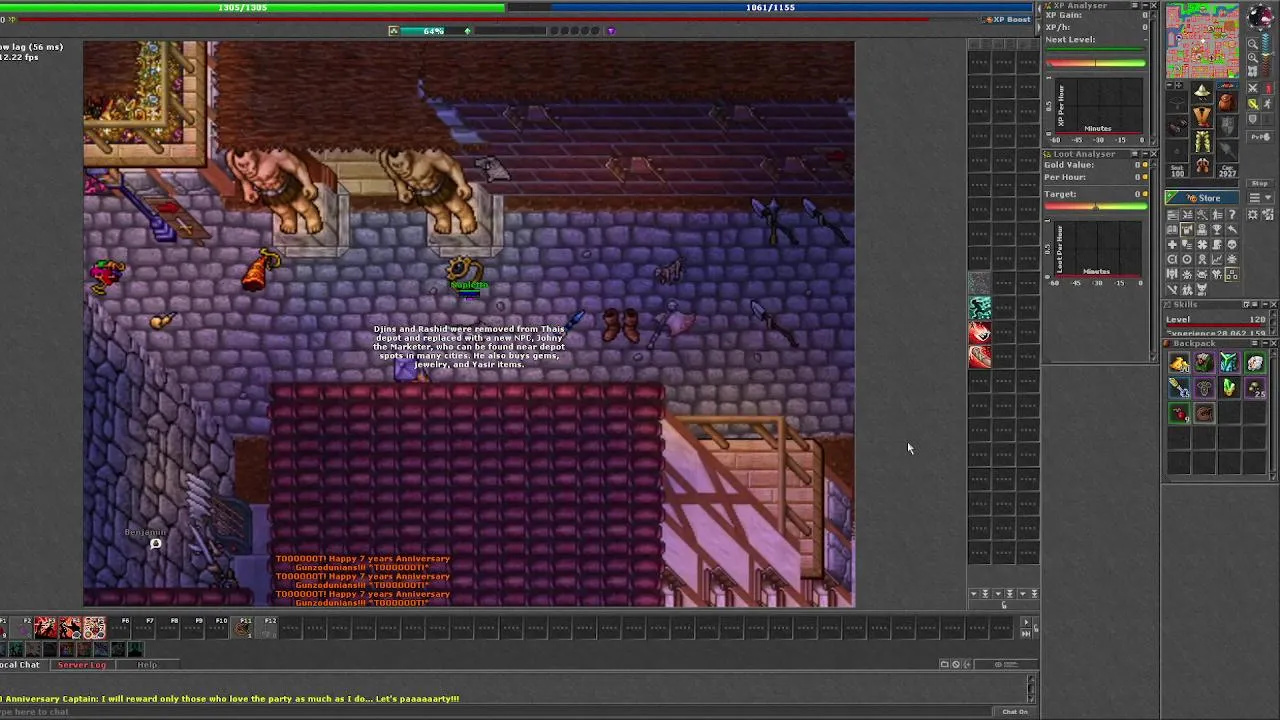The width and height of the screenshot is (1280, 720).
Task: Click the action bar right arrow
Action: pos(1026,622)
